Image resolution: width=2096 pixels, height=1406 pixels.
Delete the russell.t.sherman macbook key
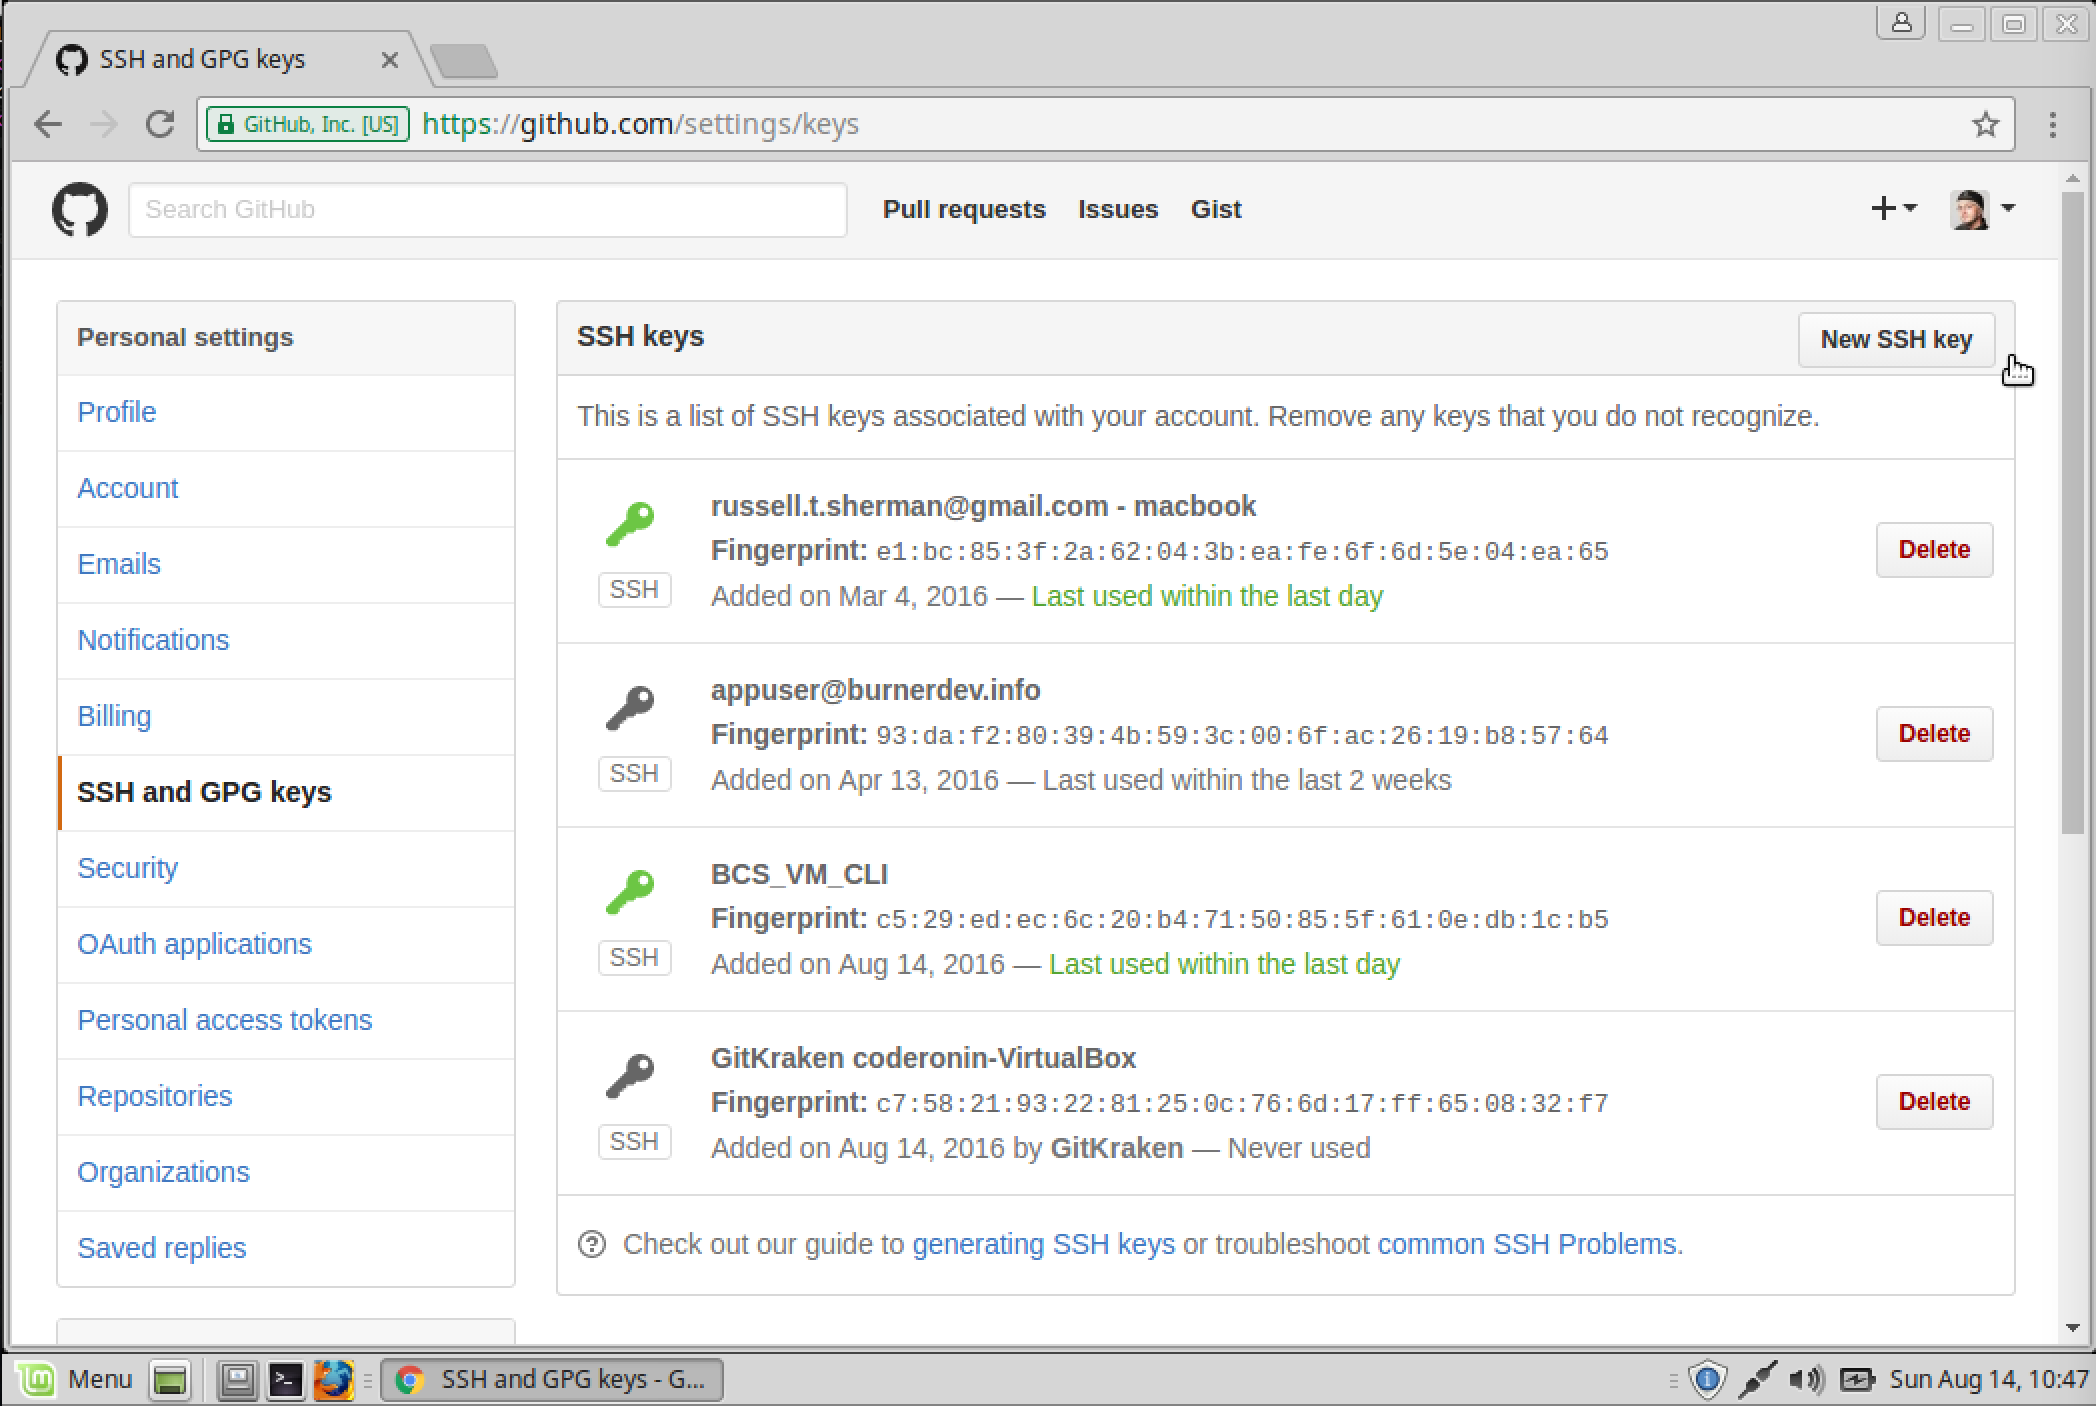click(1934, 550)
